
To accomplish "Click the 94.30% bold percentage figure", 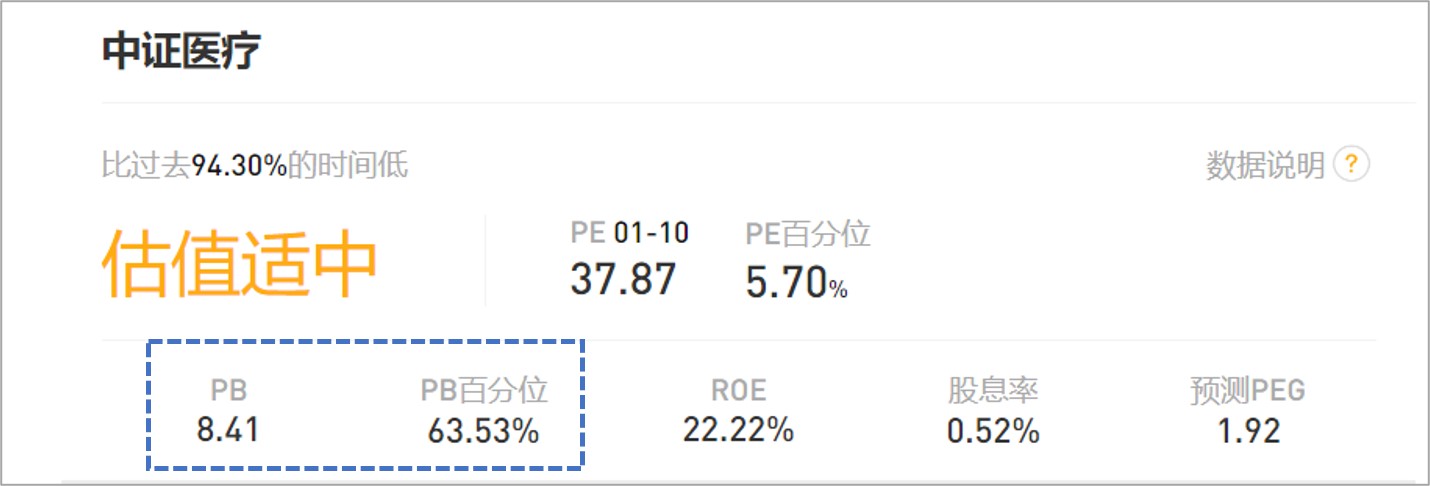I will [x=240, y=165].
